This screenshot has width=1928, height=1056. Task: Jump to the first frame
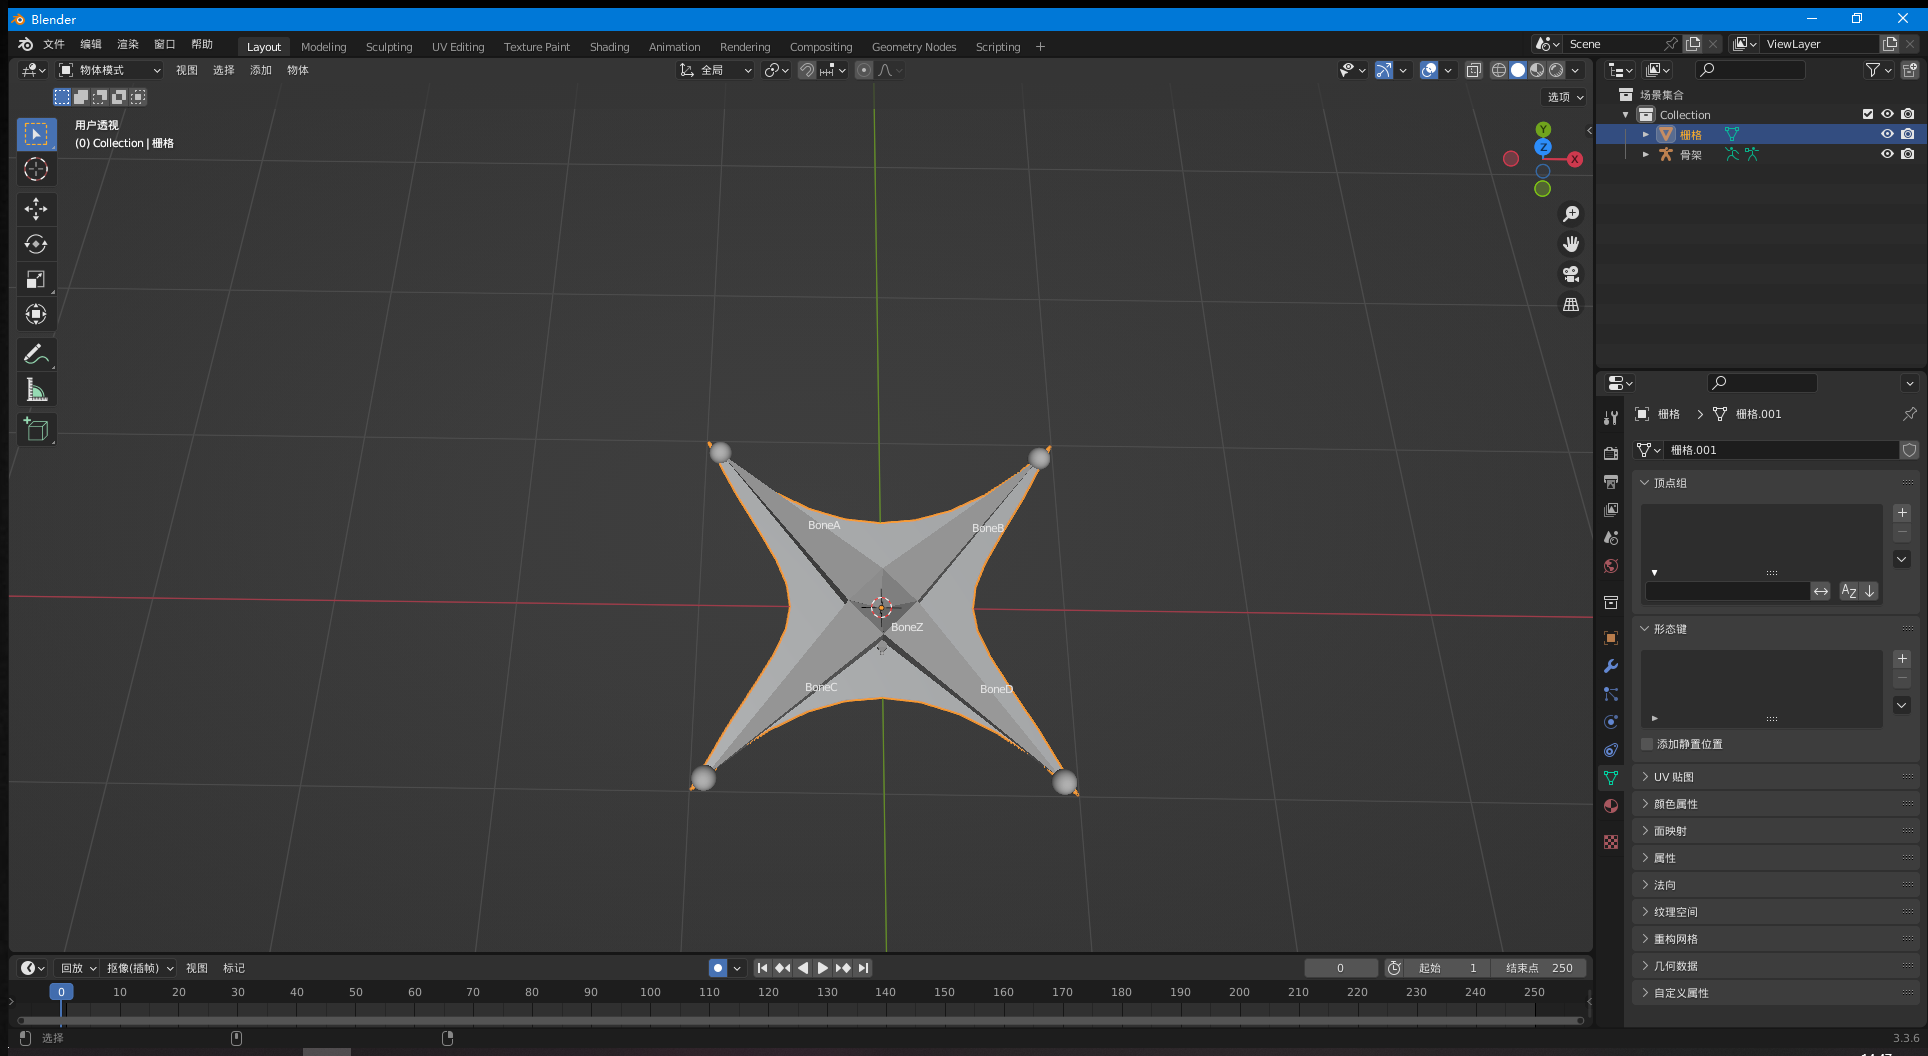pyautogui.click(x=762, y=968)
